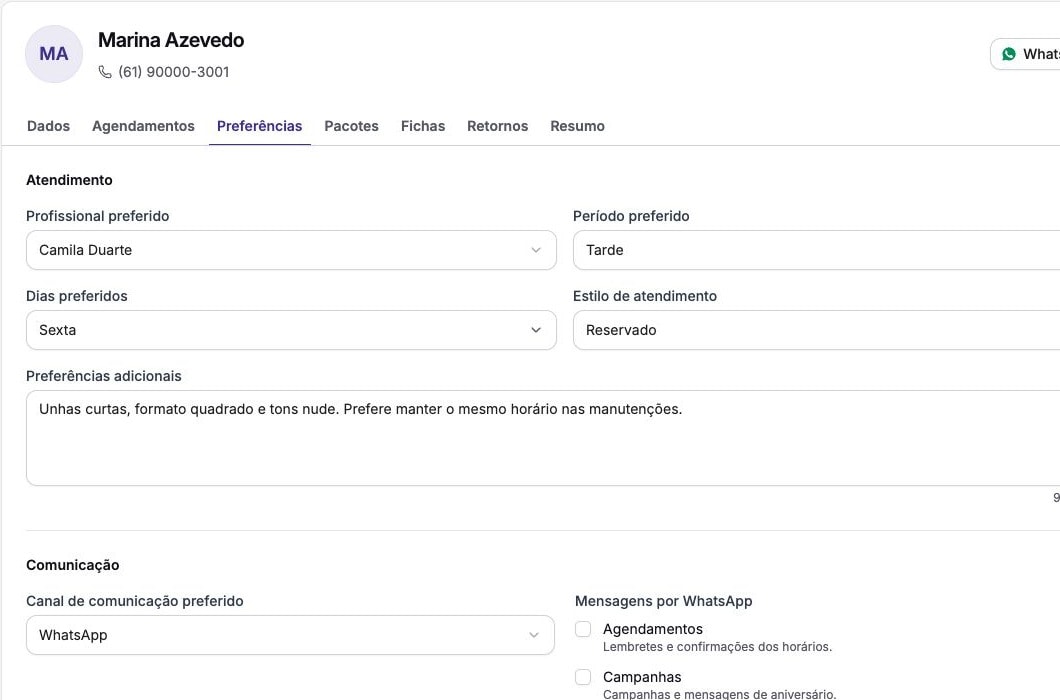Click the WhatsApp button in the header
This screenshot has height=700, width=1060.
coord(1026,54)
